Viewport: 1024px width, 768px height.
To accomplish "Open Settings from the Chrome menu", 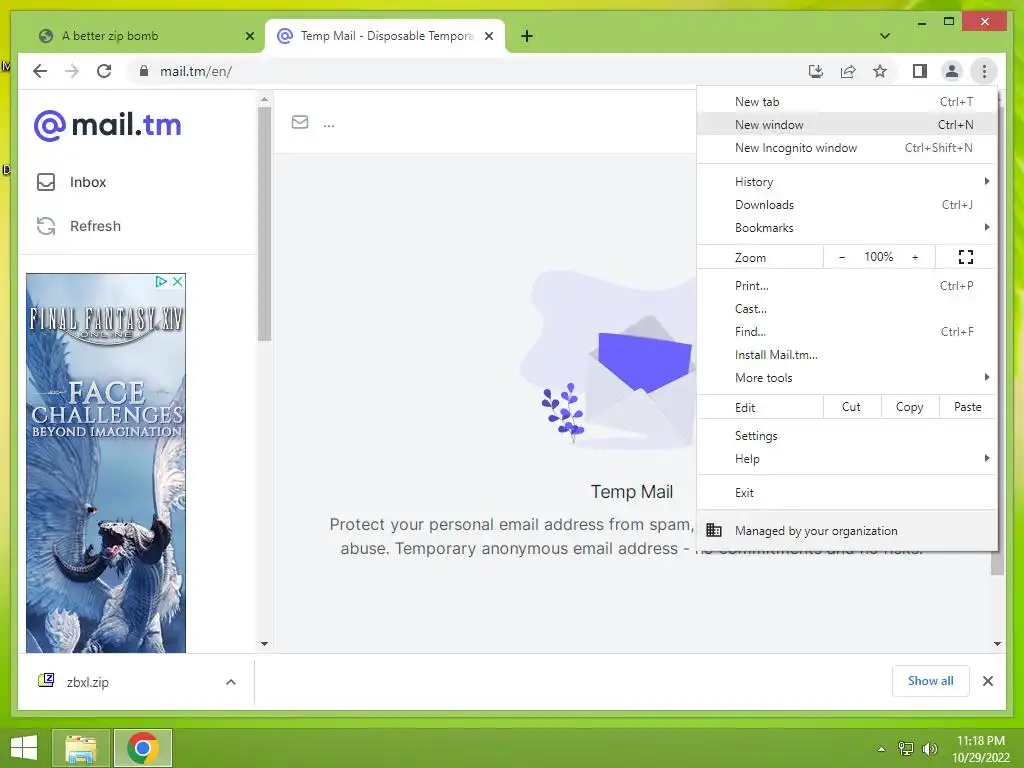I will 846,436.
